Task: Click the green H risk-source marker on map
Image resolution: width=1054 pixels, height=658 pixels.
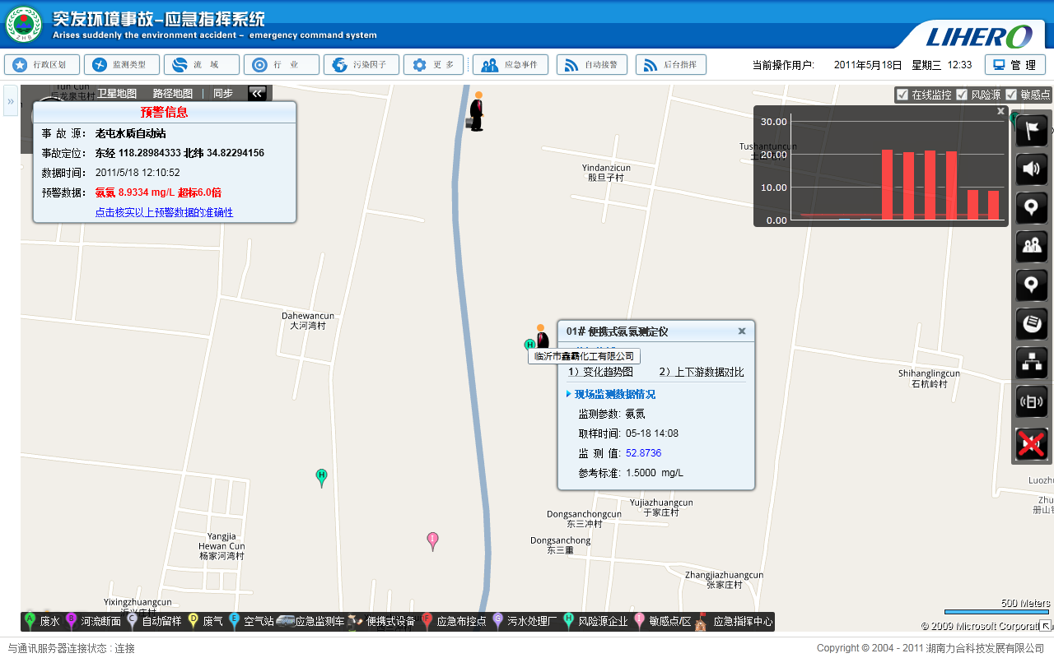Action: tap(321, 478)
